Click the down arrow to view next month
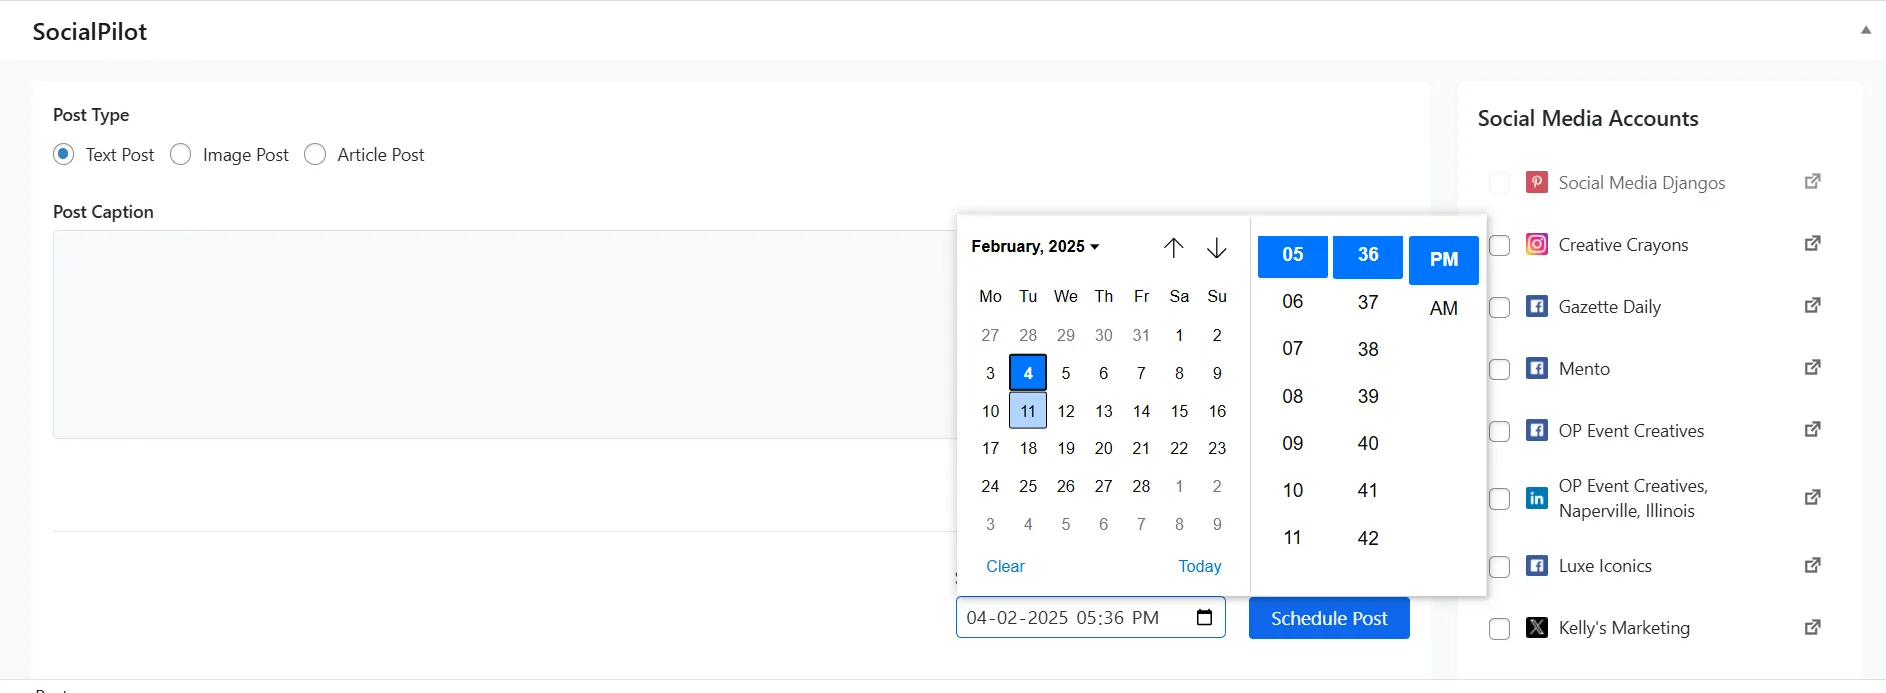1886x693 pixels. point(1216,247)
